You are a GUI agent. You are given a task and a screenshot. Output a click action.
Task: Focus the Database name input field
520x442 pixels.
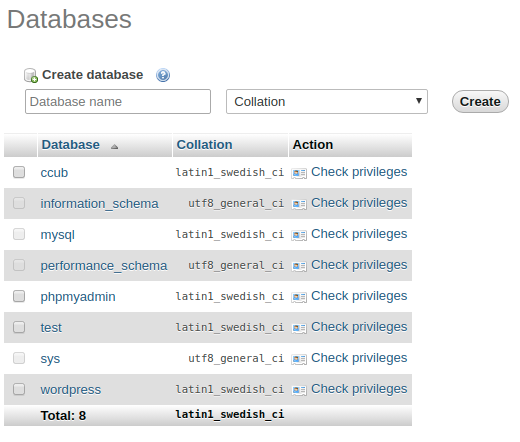(118, 102)
